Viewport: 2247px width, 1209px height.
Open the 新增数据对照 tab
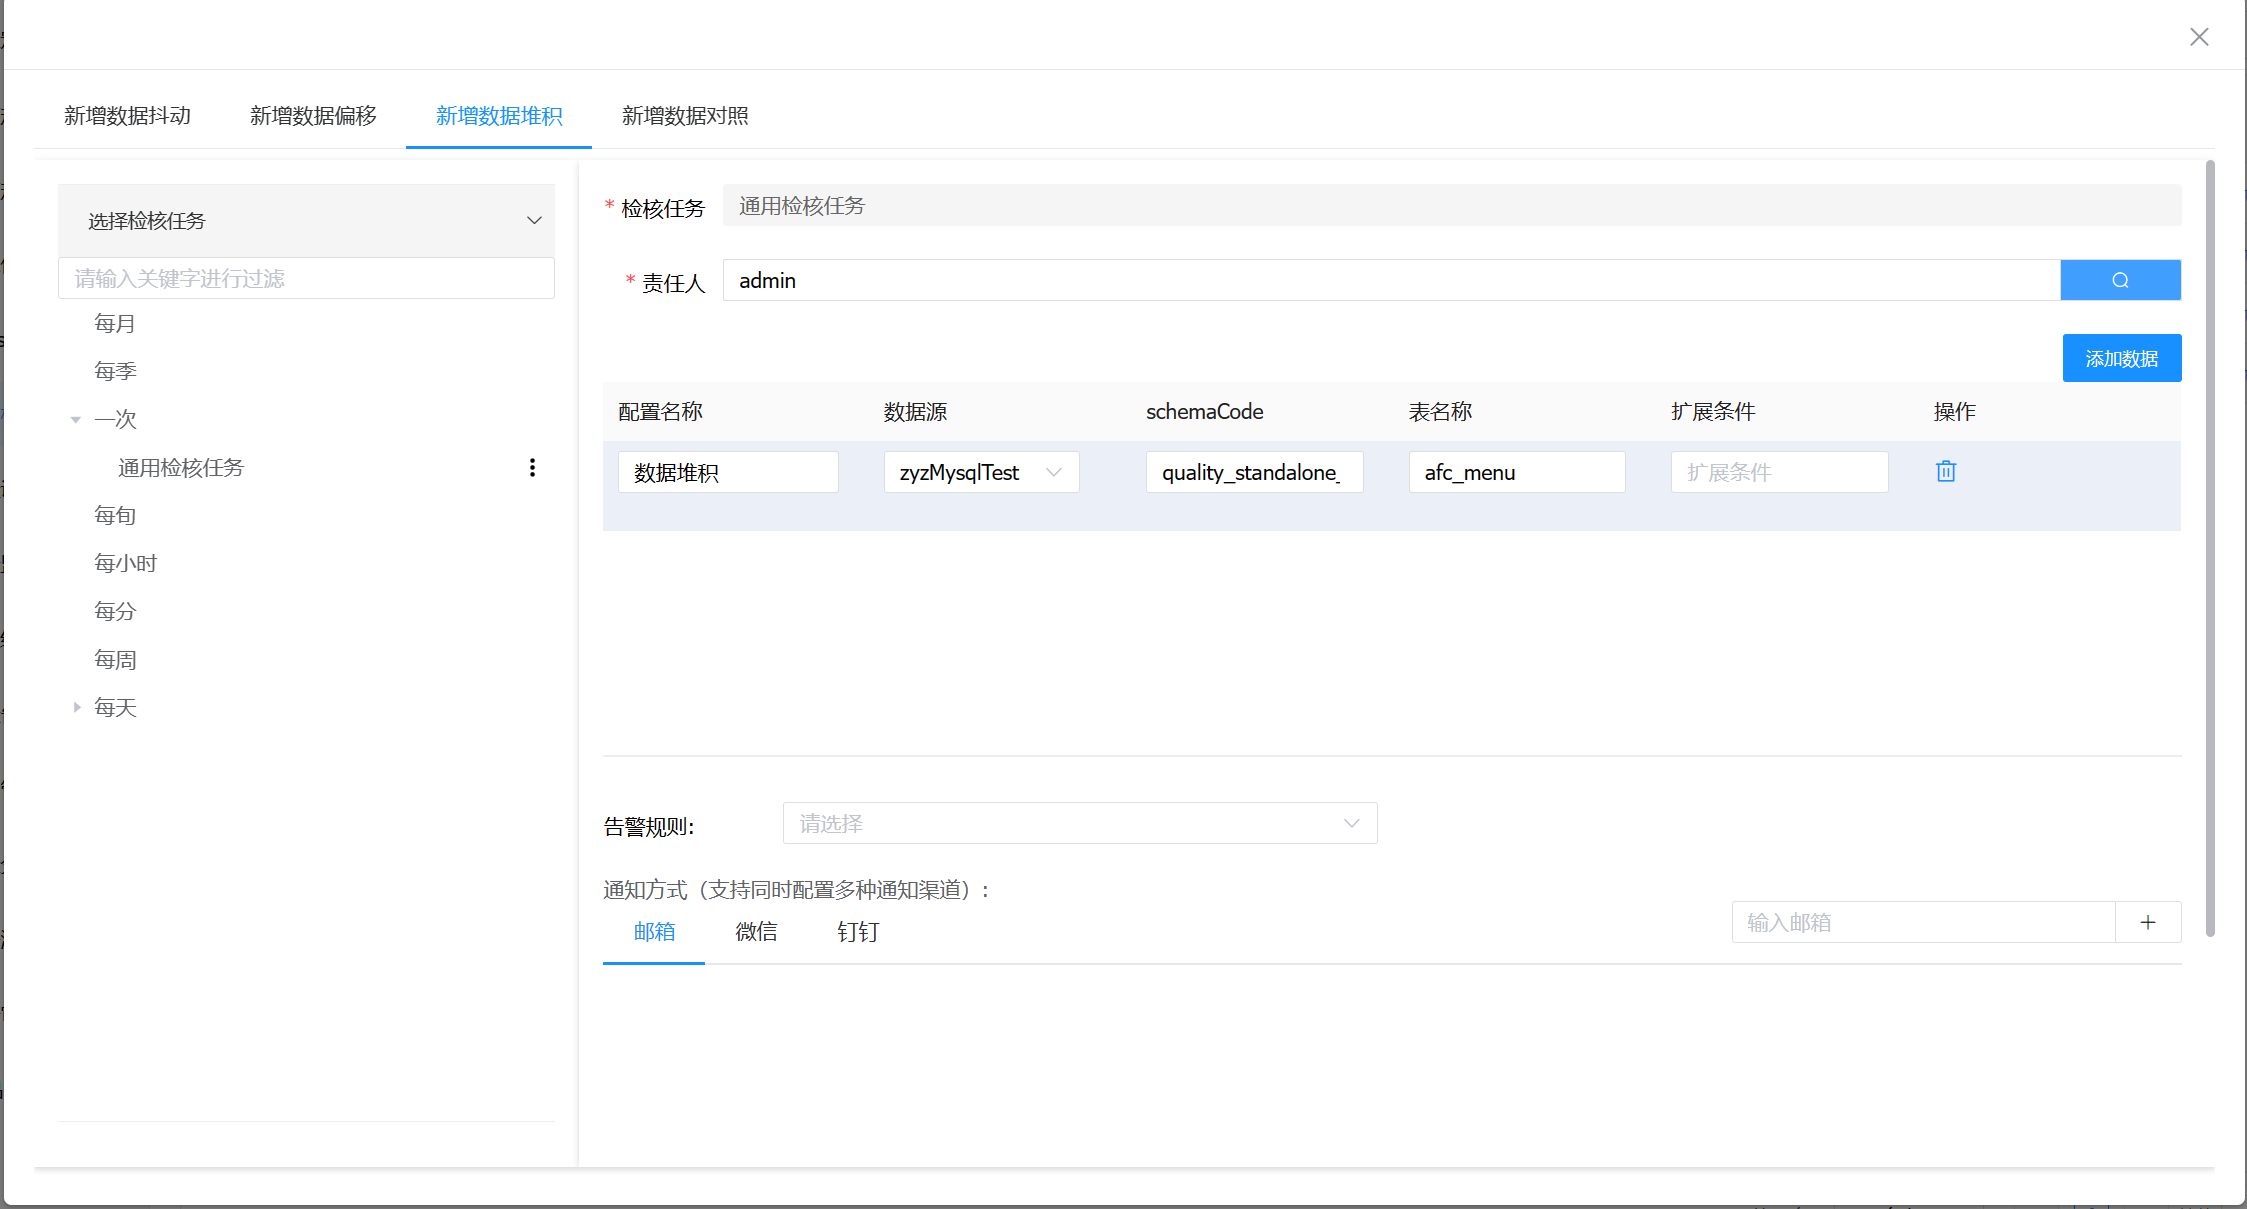[x=685, y=116]
